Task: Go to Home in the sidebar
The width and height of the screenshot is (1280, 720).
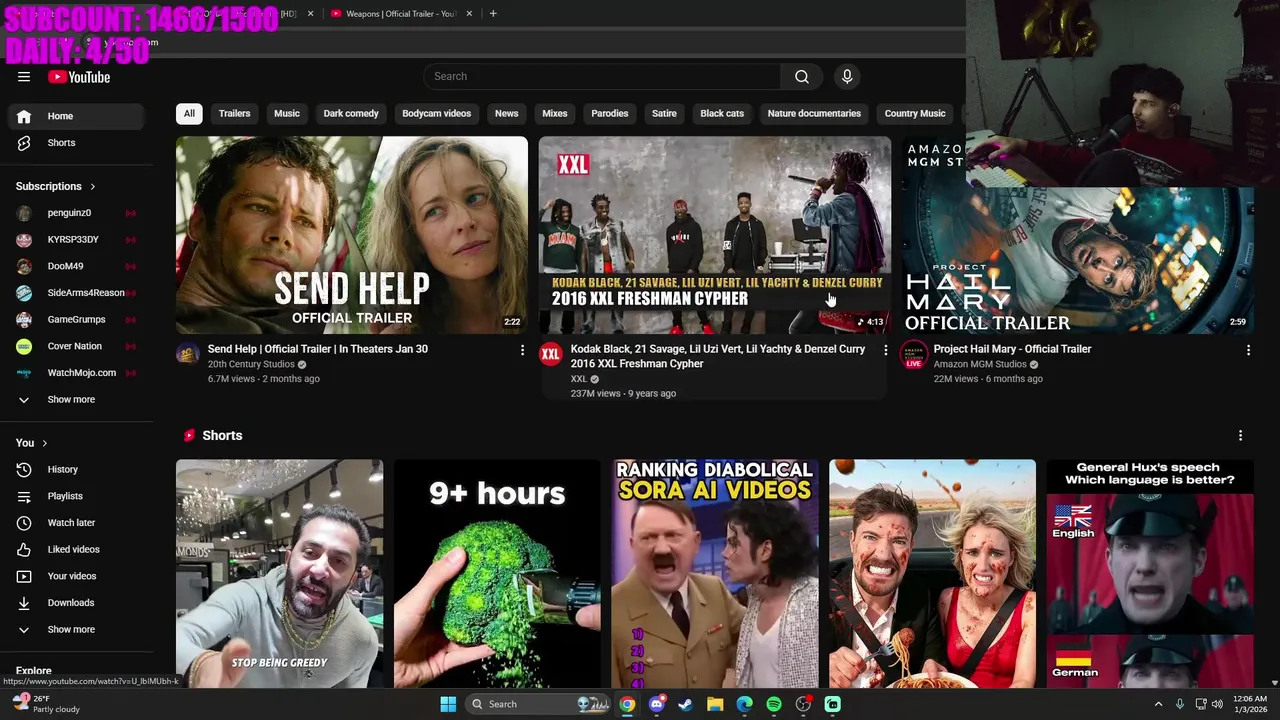Action: pyautogui.click(x=76, y=116)
